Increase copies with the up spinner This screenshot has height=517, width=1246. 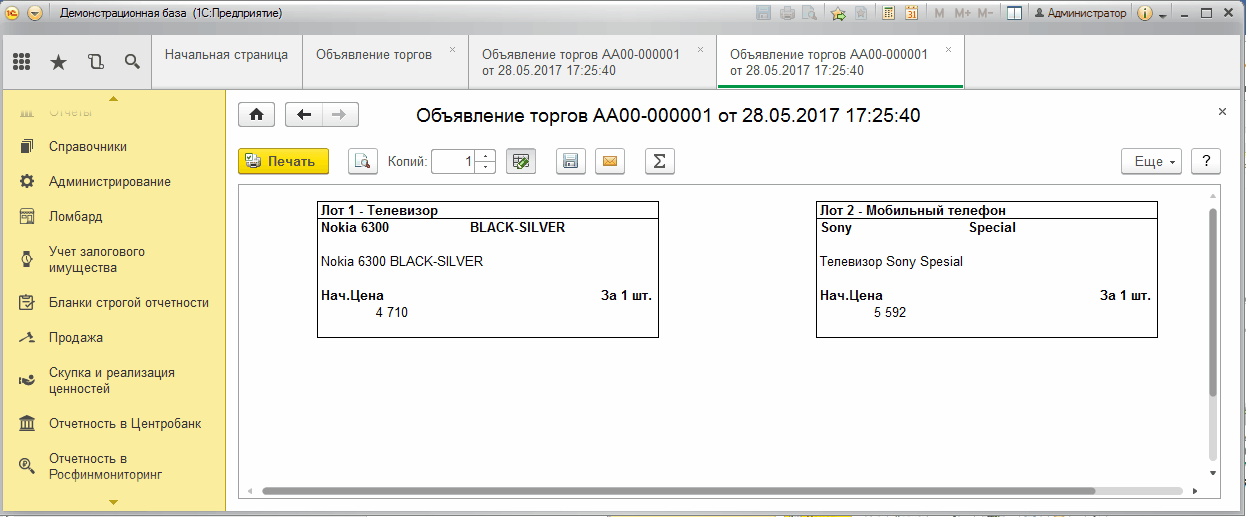click(485, 155)
